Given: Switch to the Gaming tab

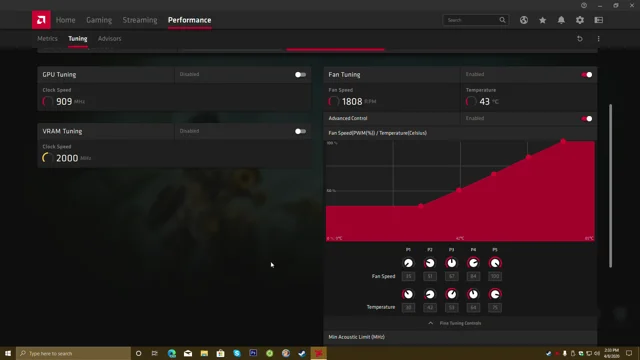Looking at the screenshot, I should (x=99, y=20).
